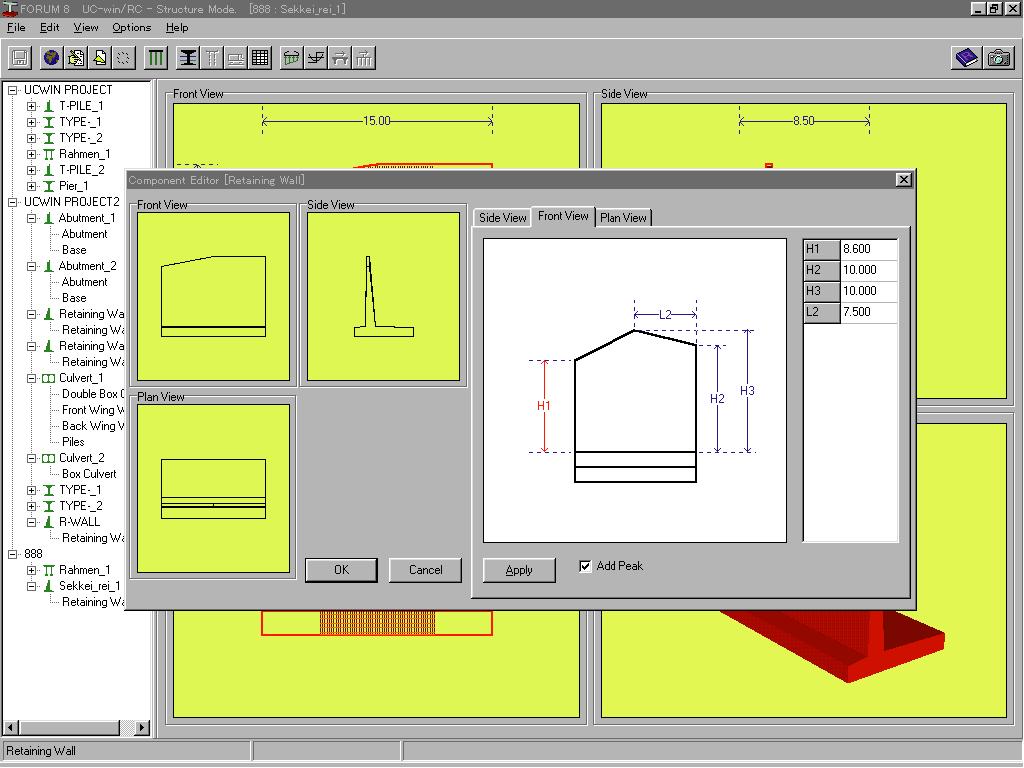1024x768 pixels.
Task: Click the camera snapshot icon
Action: click(998, 57)
